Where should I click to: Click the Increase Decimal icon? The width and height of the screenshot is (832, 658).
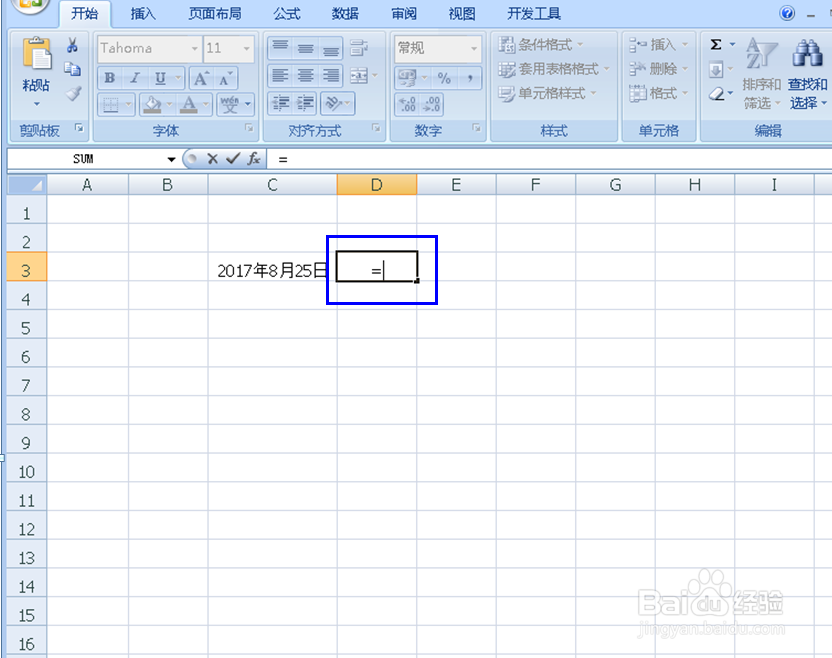point(408,104)
